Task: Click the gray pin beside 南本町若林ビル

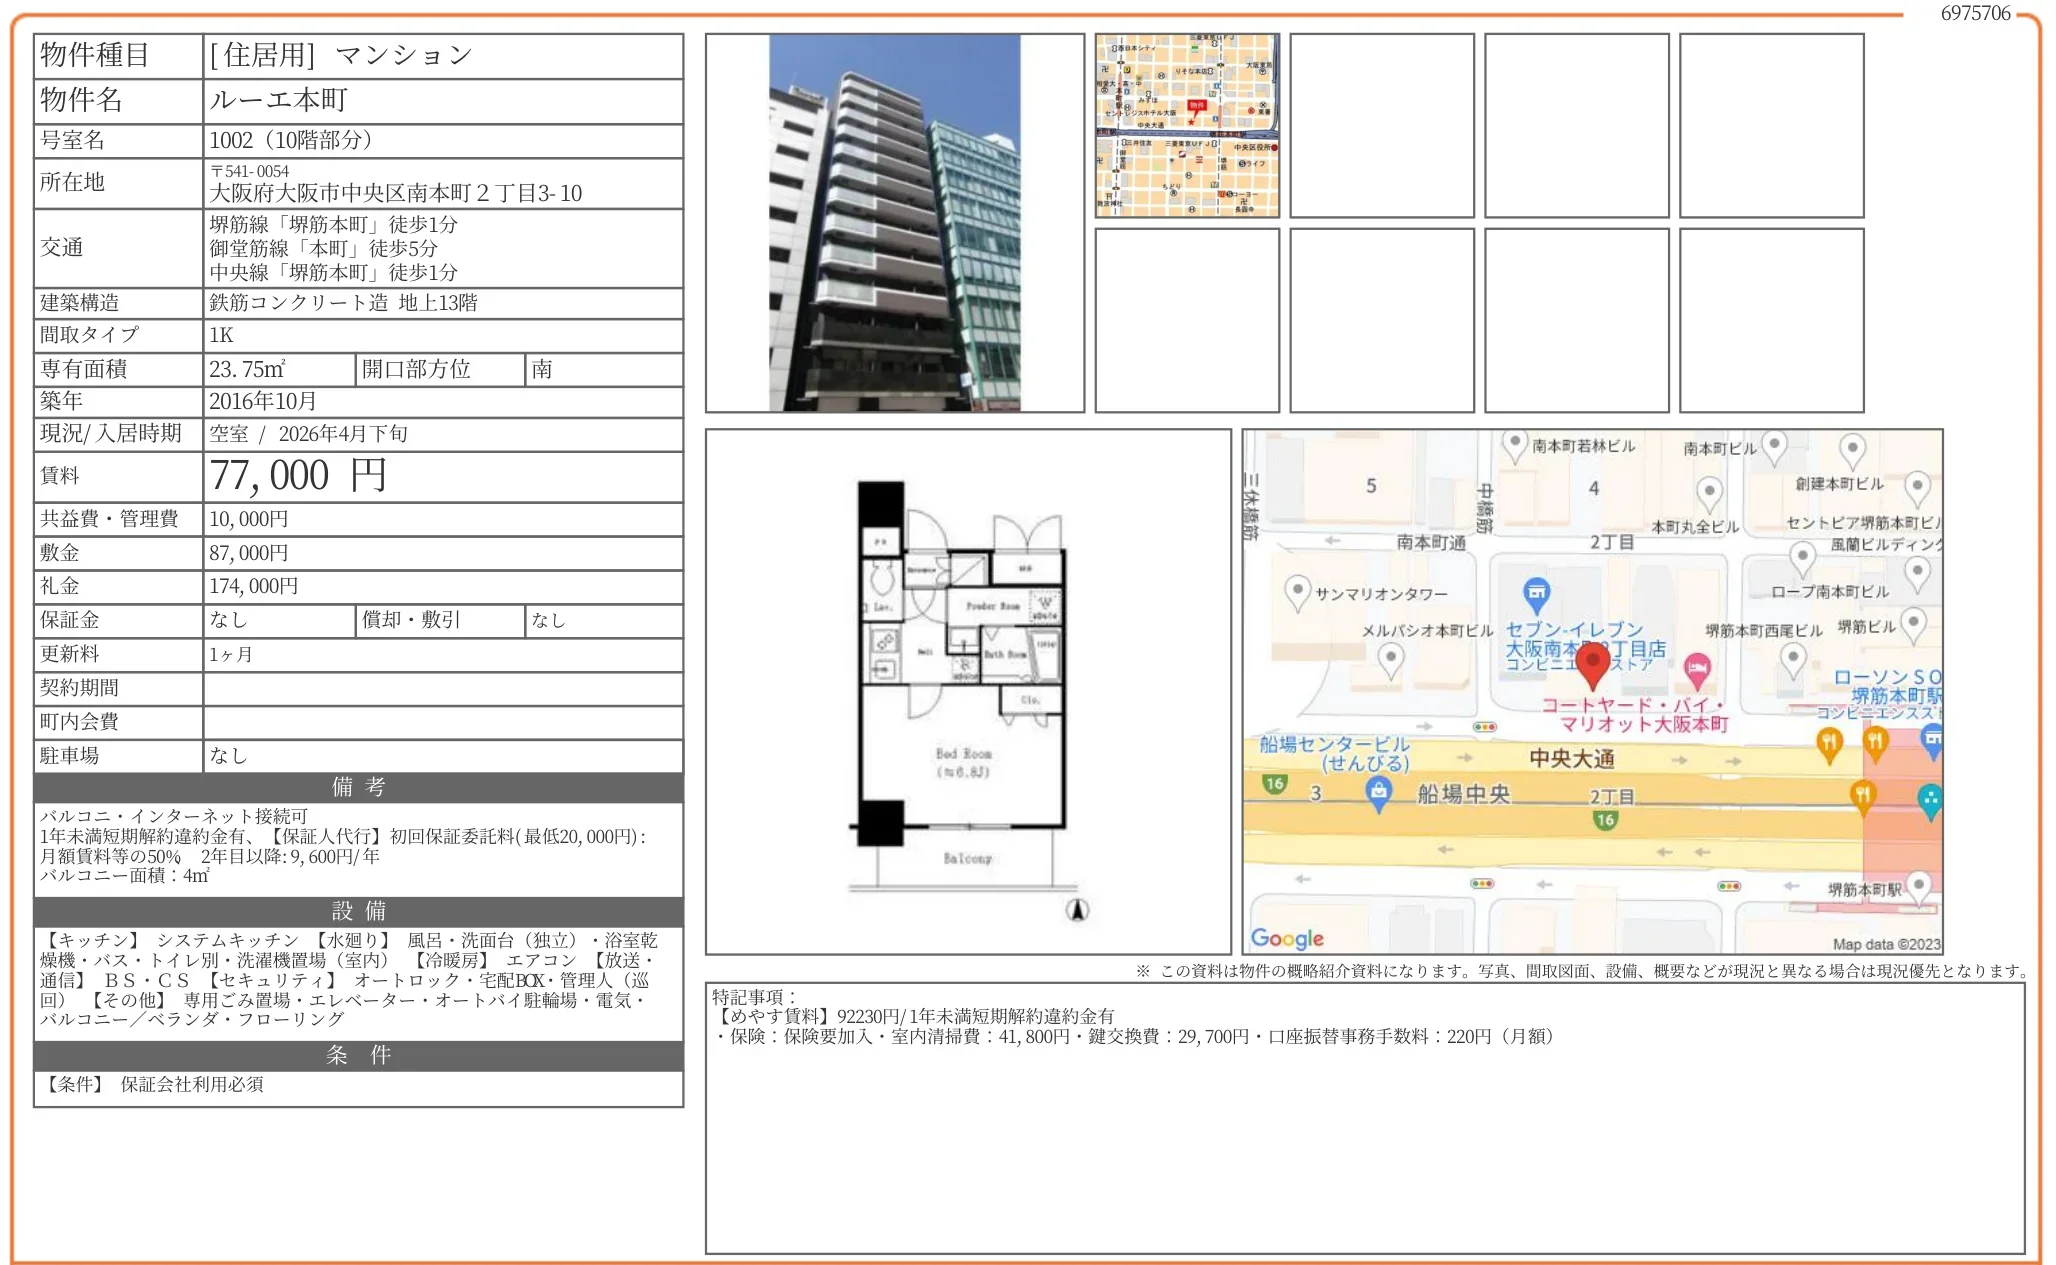Action: [1515, 443]
